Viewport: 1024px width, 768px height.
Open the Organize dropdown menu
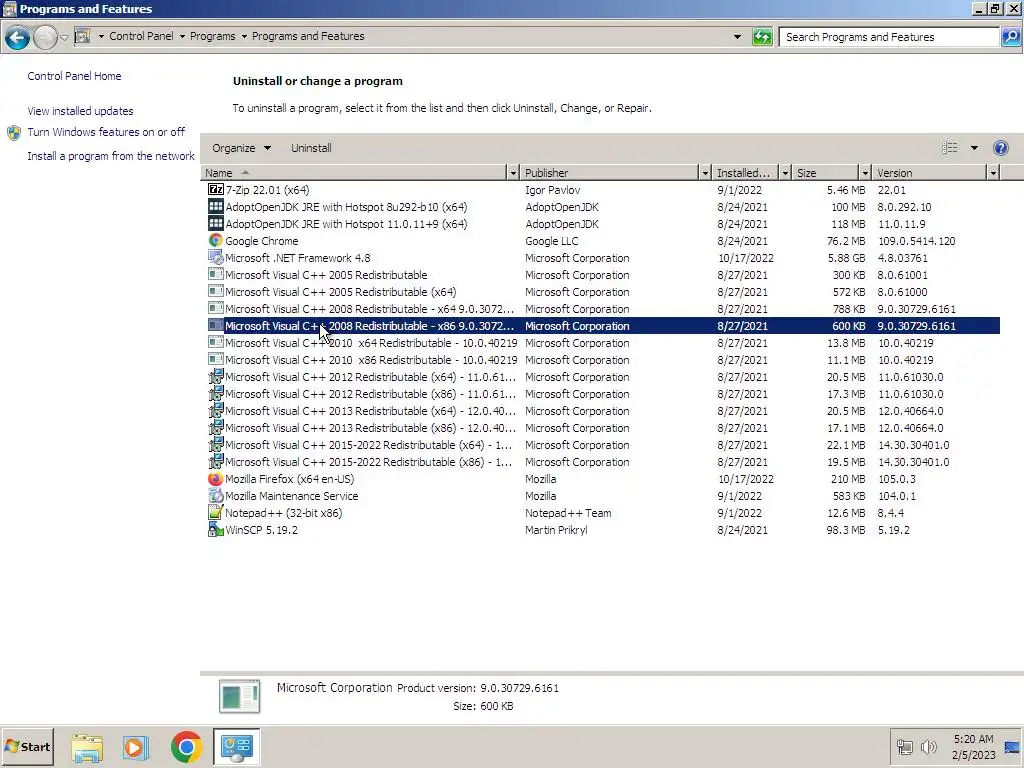pyautogui.click(x=241, y=148)
